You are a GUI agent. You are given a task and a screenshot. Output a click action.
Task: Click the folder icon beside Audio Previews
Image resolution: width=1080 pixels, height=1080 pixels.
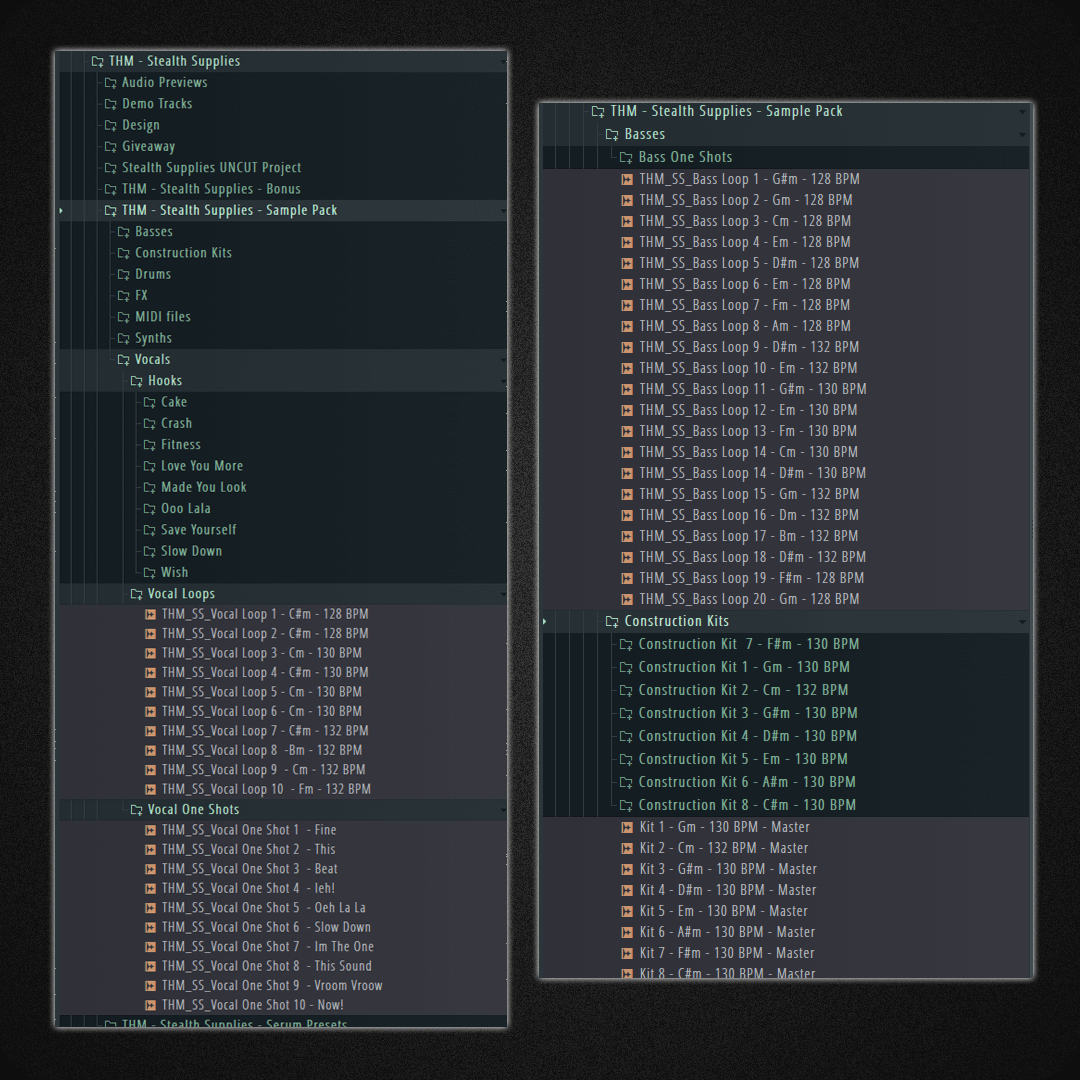coord(111,83)
